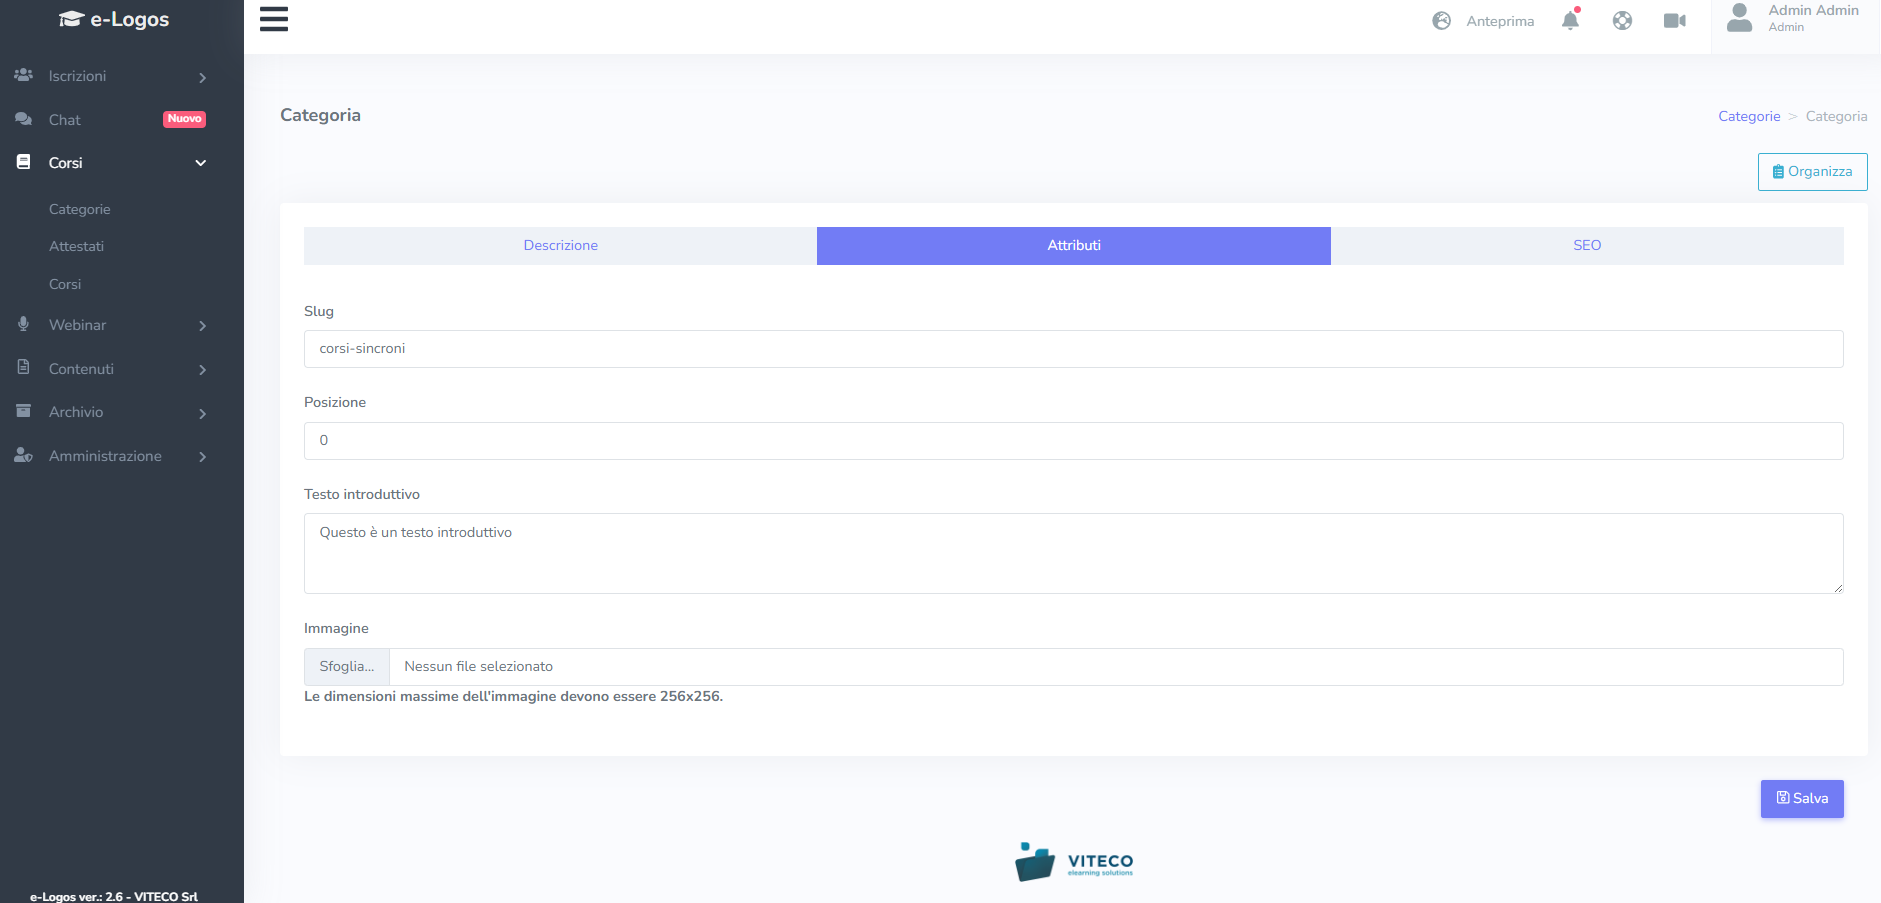Click Sfoglia to choose an image
Image resolution: width=1881 pixels, height=903 pixels.
click(x=347, y=667)
